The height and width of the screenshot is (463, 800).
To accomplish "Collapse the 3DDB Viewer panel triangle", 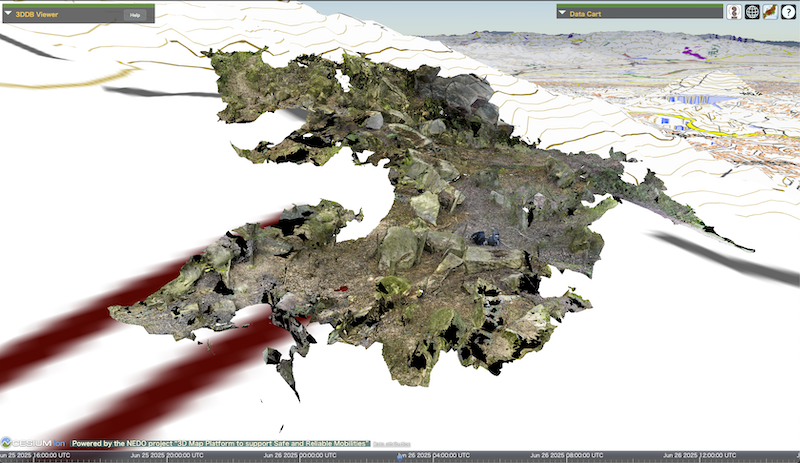I will click(x=9, y=14).
